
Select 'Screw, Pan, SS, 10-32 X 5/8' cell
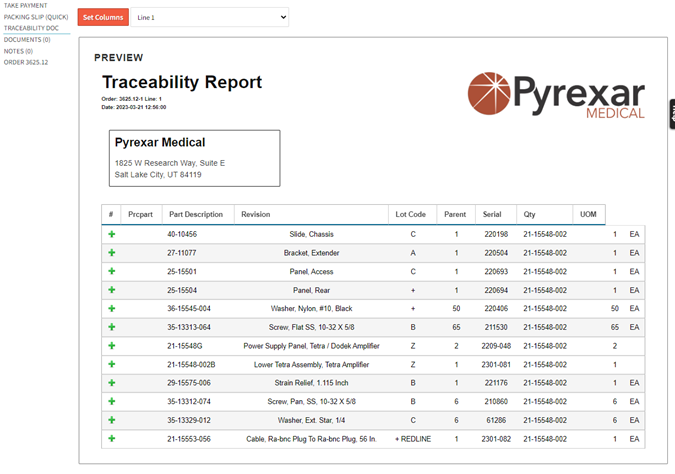click(x=311, y=401)
